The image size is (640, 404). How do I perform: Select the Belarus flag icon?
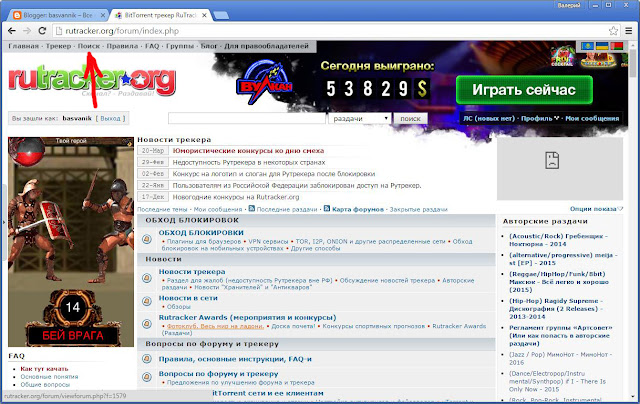pyautogui.click(x=616, y=46)
